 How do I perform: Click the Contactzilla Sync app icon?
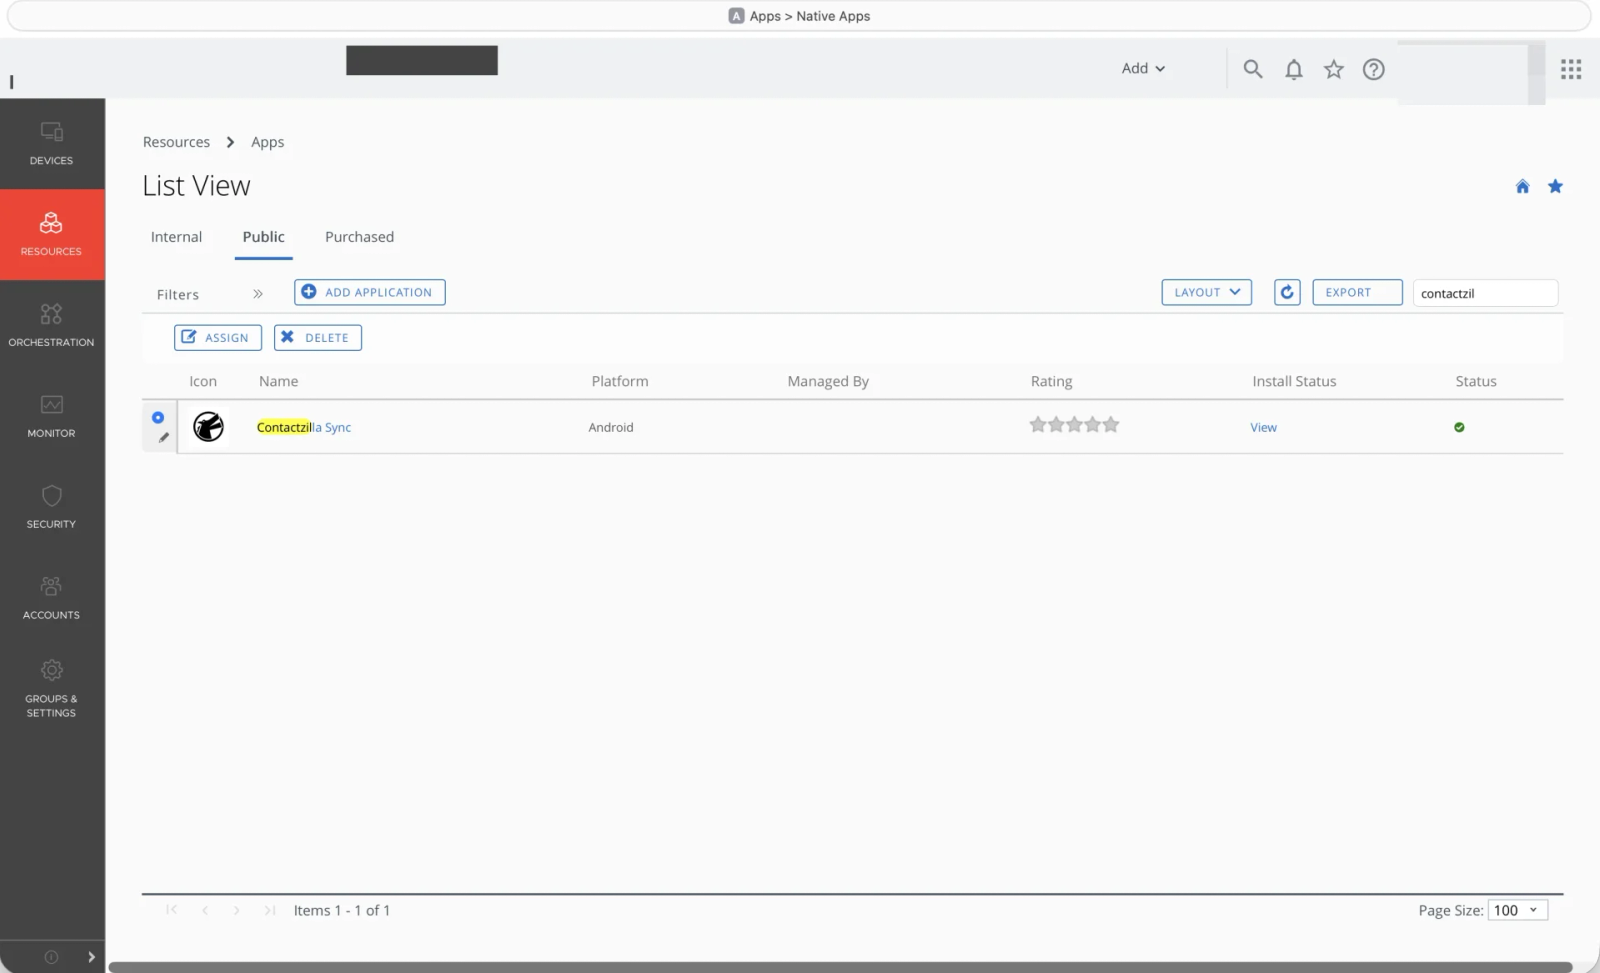tap(208, 427)
